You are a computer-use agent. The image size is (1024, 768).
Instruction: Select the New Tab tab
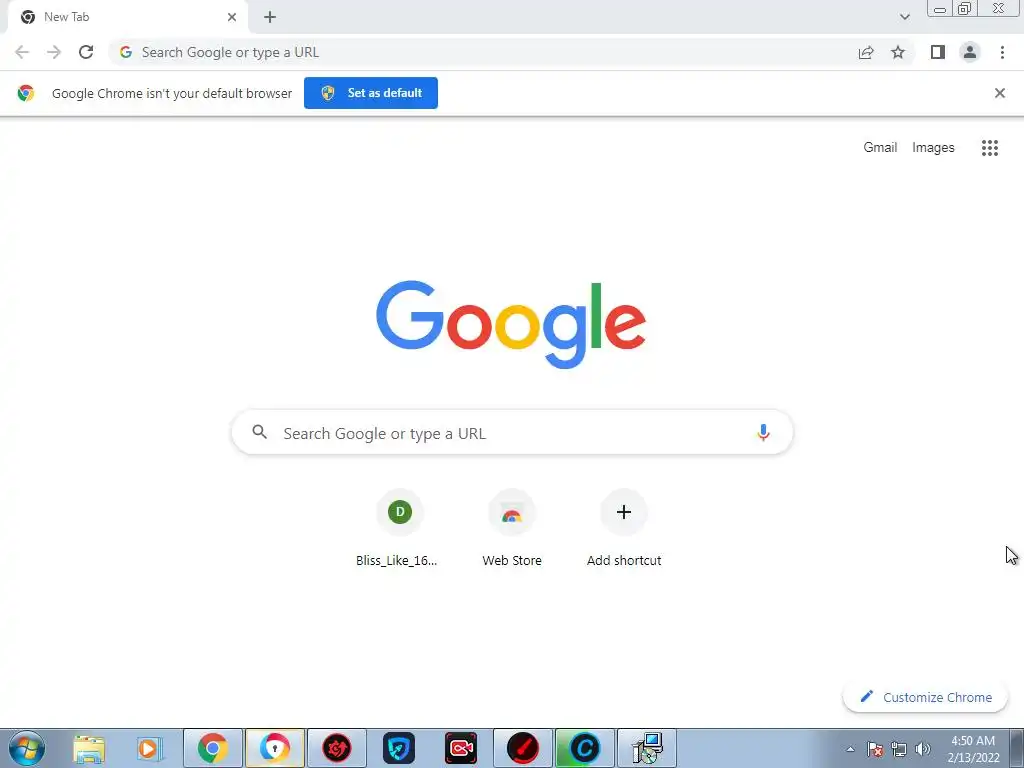127,17
